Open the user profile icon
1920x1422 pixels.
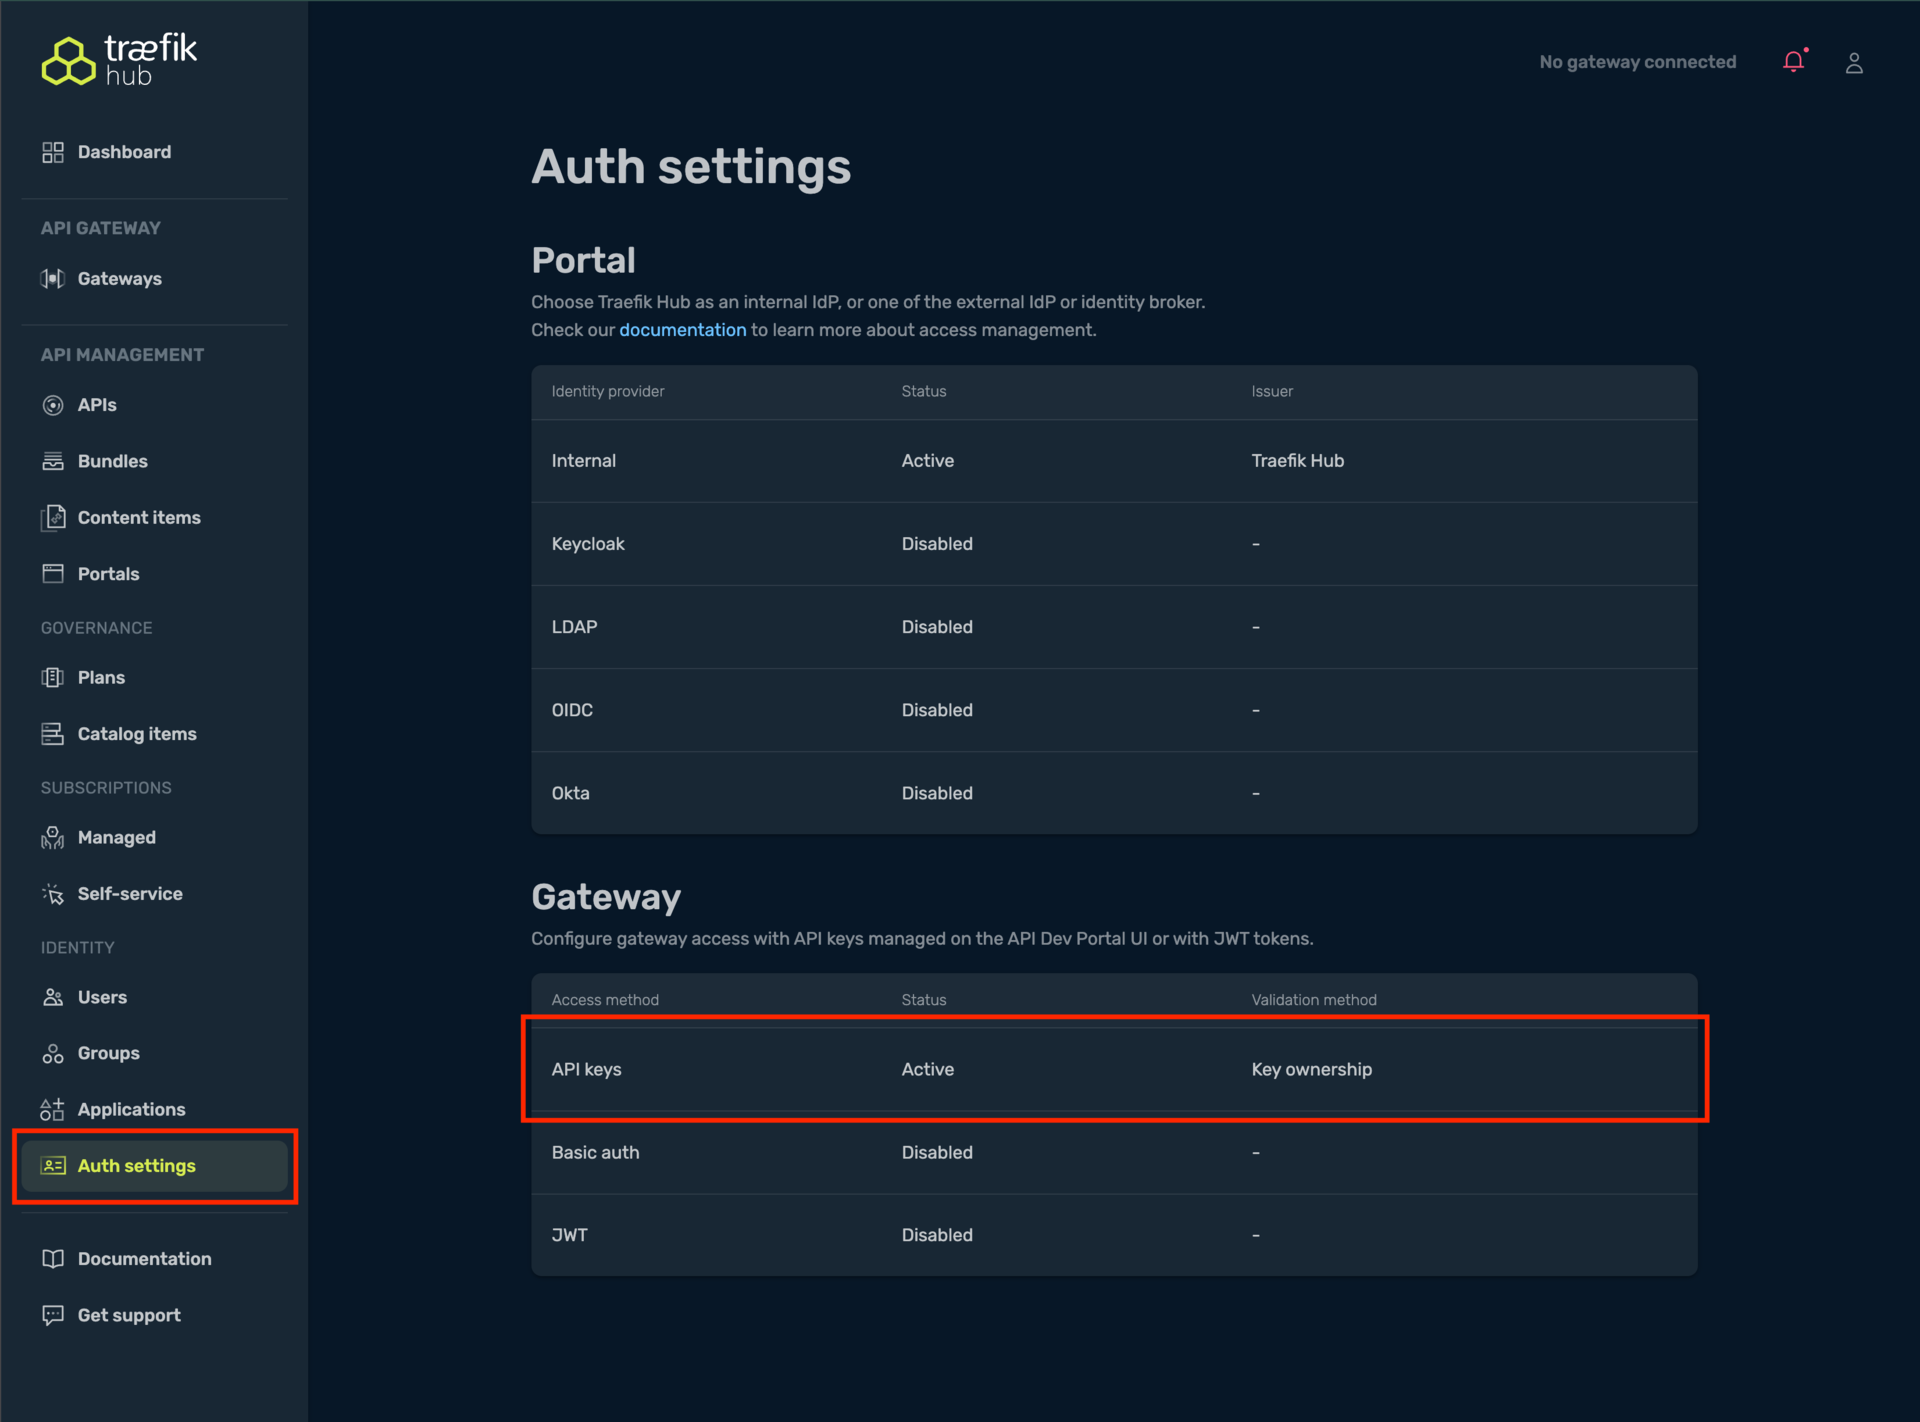tap(1854, 63)
